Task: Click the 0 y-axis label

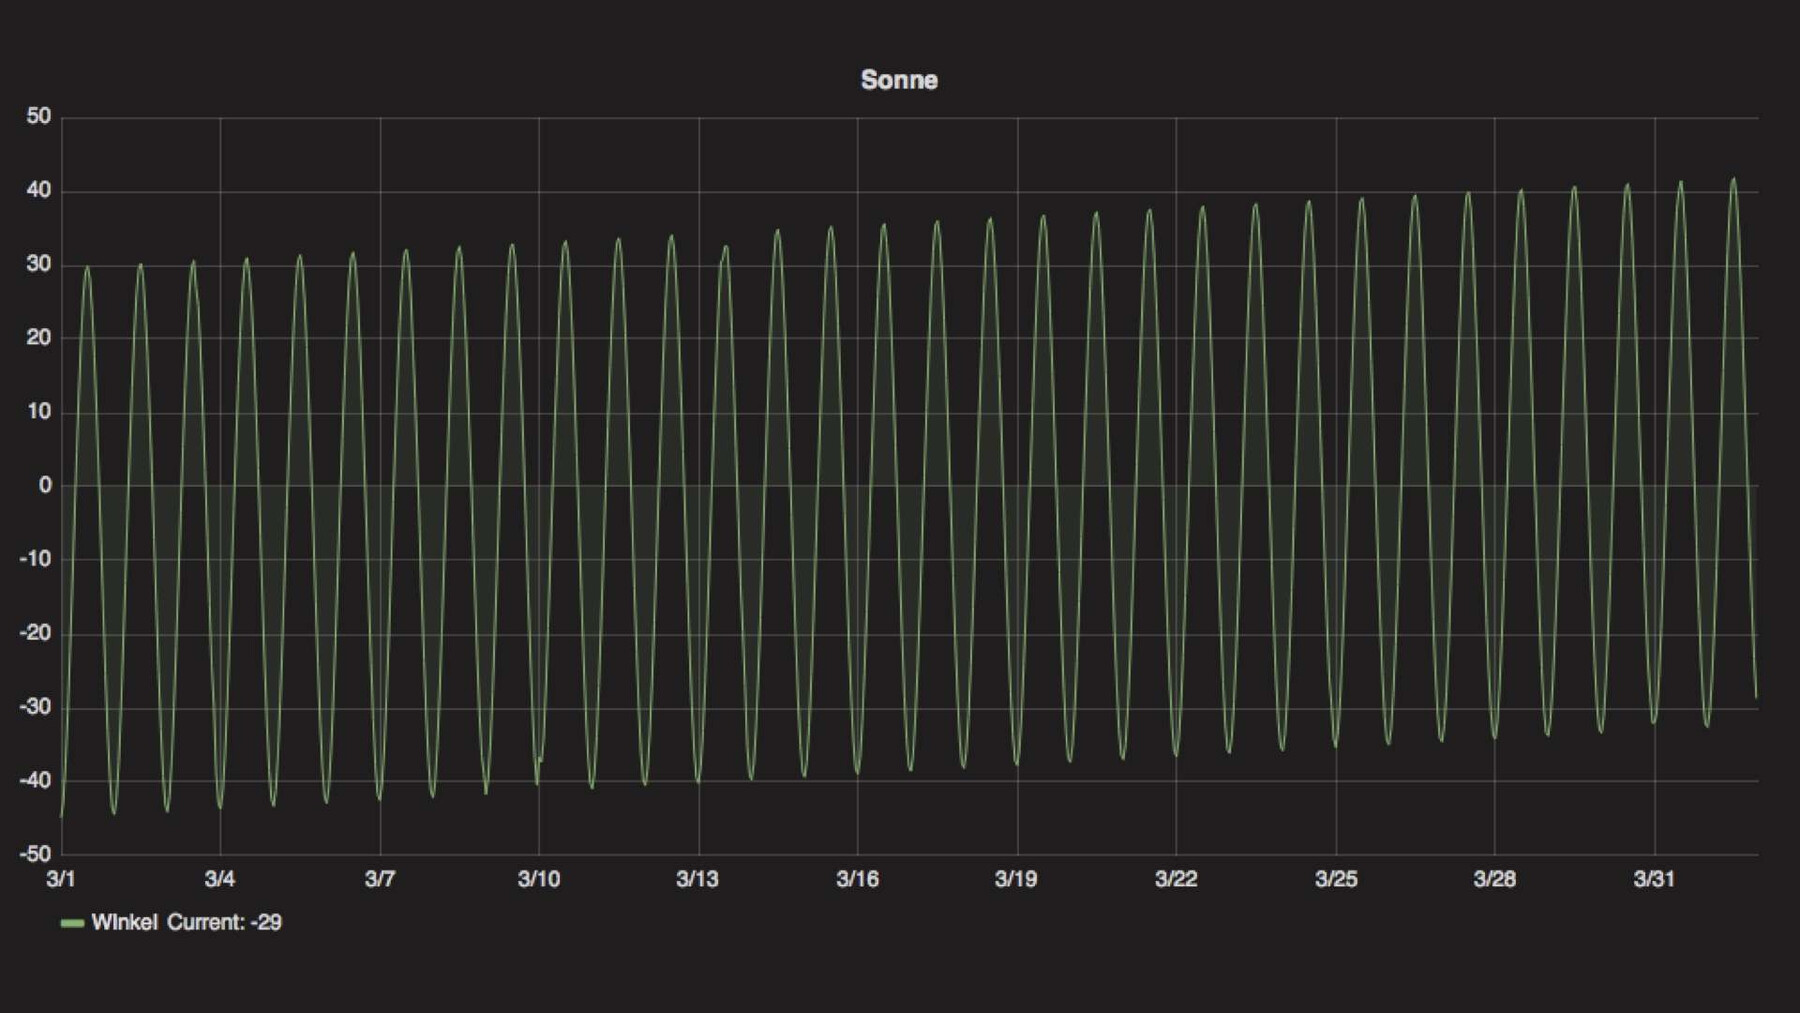Action: coord(44,485)
